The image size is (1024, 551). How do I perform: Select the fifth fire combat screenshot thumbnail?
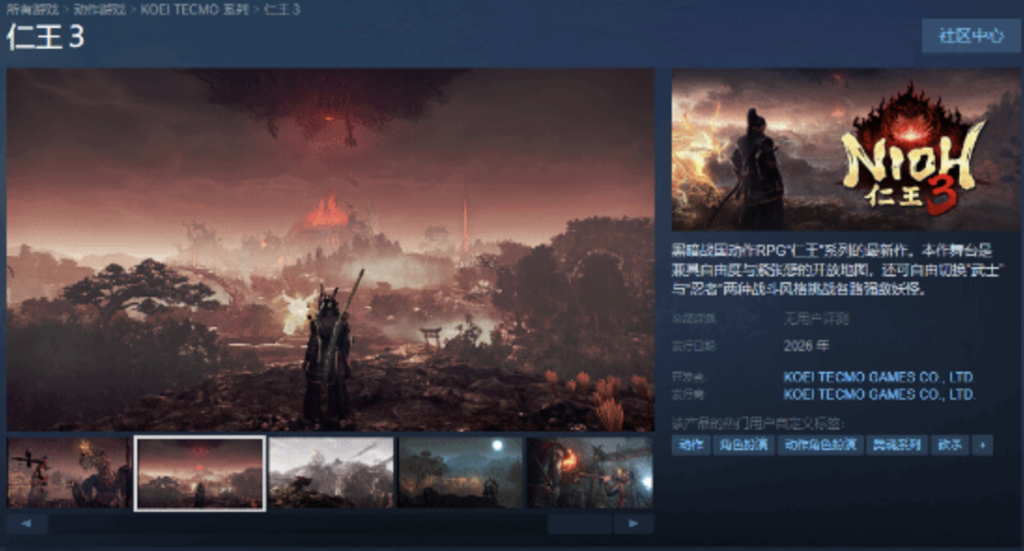(x=590, y=473)
